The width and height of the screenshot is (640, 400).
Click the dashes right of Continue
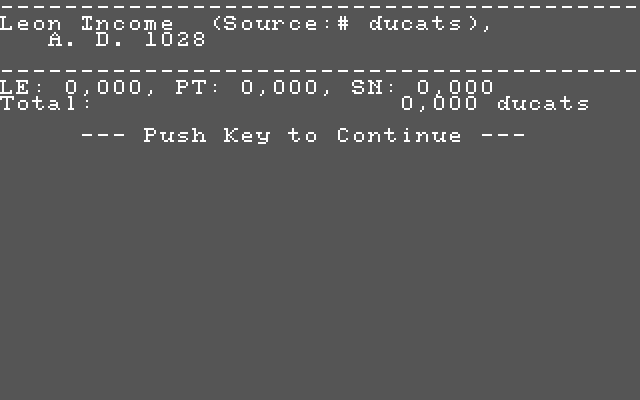(503, 136)
